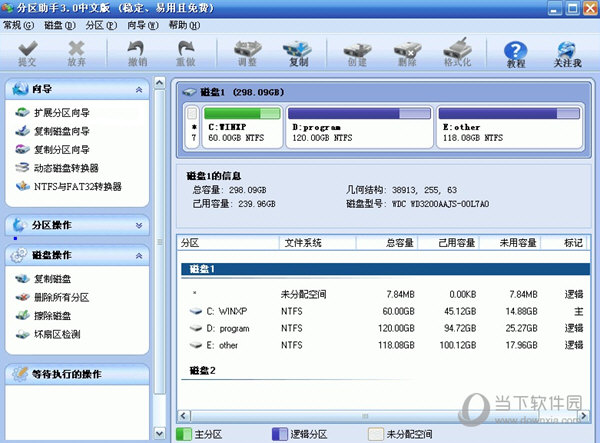The image size is (600, 443).
Task: Click the green 主分区 legend swatch
Action: pyautogui.click(x=184, y=434)
